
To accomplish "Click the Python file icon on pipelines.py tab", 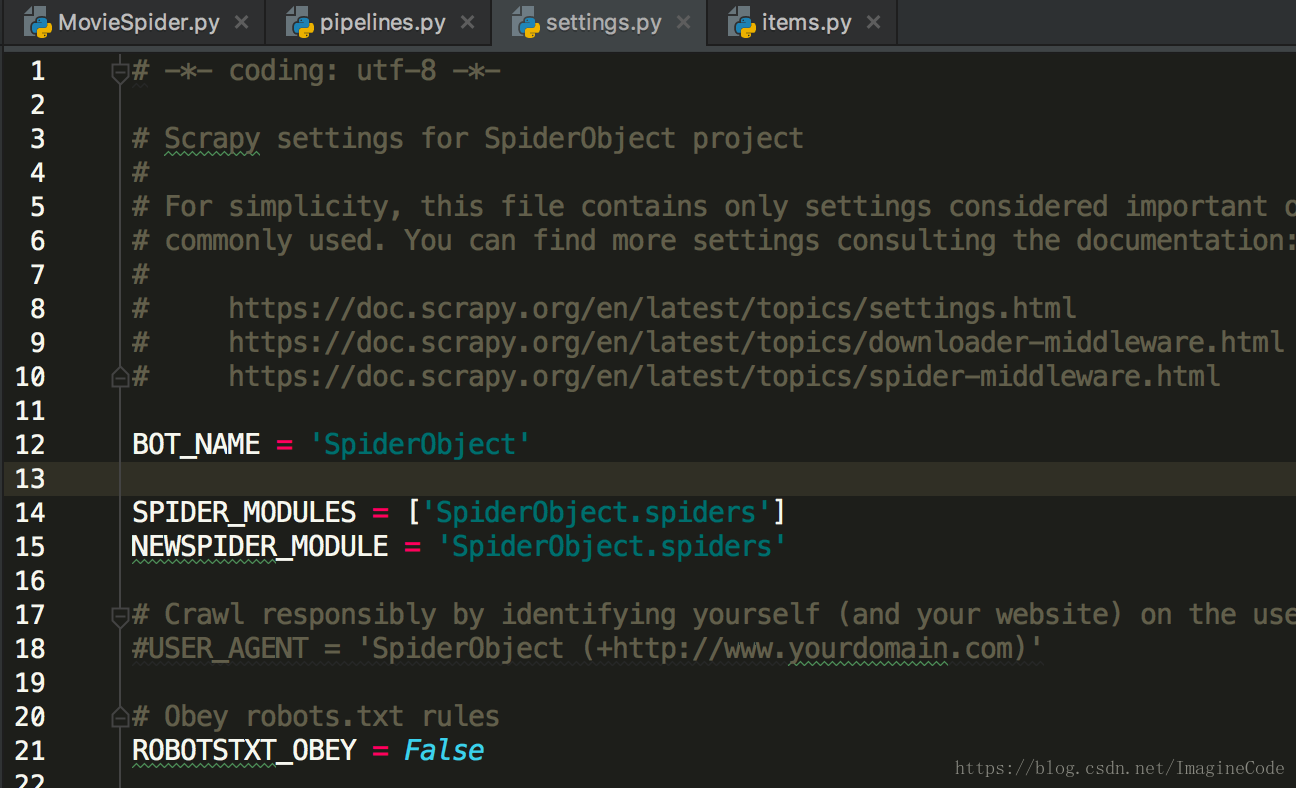I will coord(300,22).
